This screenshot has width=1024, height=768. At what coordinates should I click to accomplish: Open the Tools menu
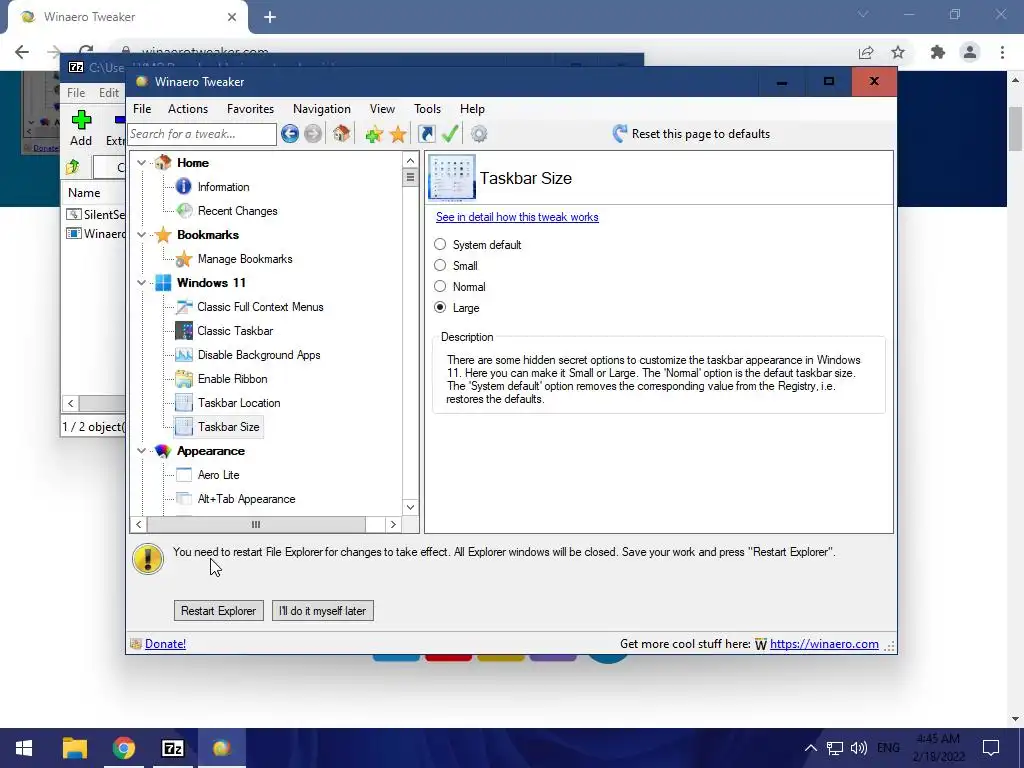[427, 109]
